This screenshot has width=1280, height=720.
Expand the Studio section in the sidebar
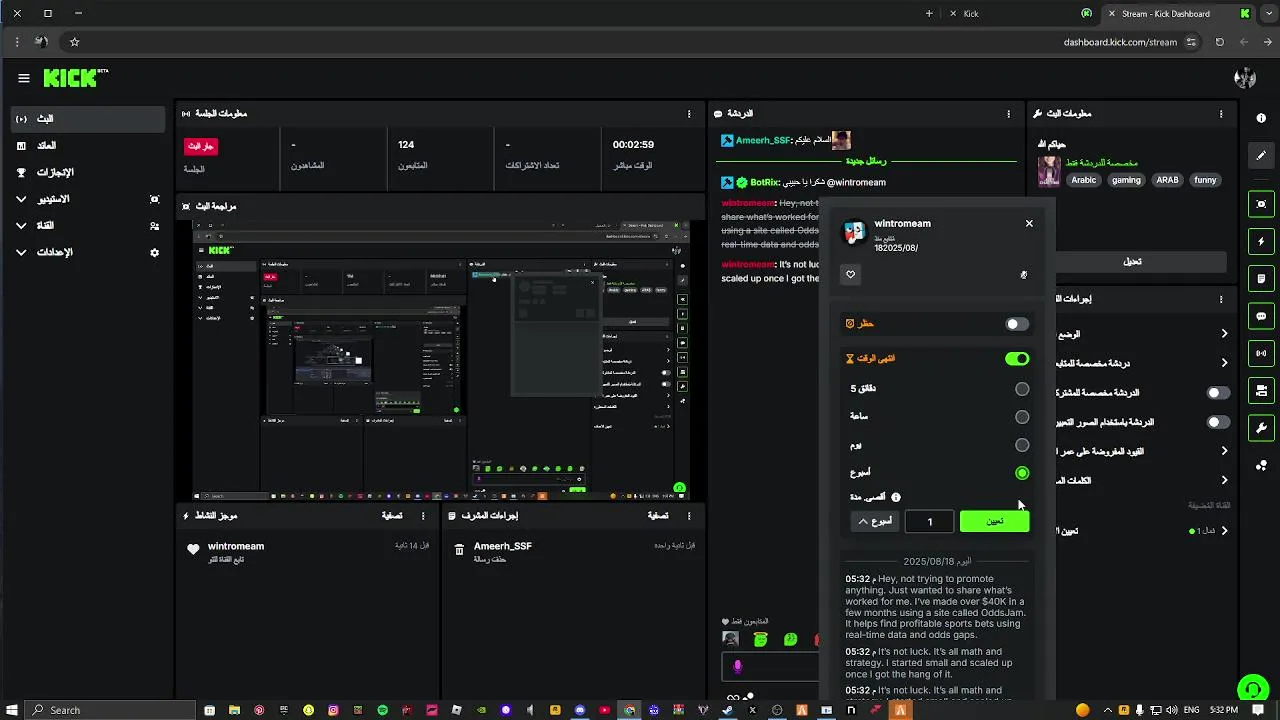pyautogui.click(x=21, y=199)
